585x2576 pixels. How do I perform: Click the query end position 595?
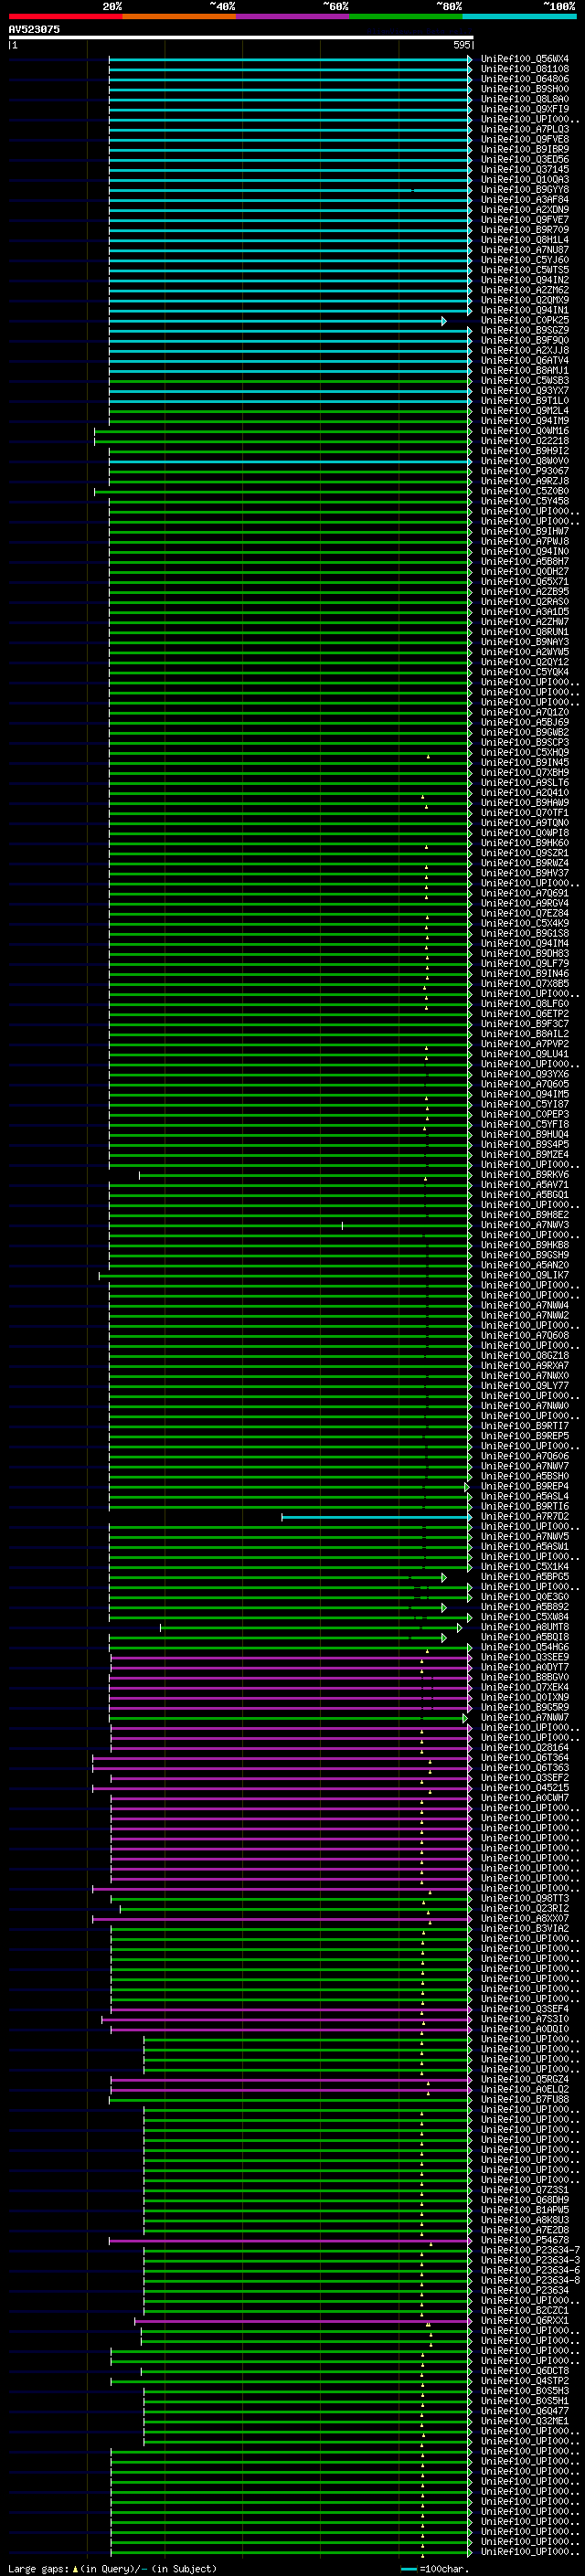click(x=462, y=45)
